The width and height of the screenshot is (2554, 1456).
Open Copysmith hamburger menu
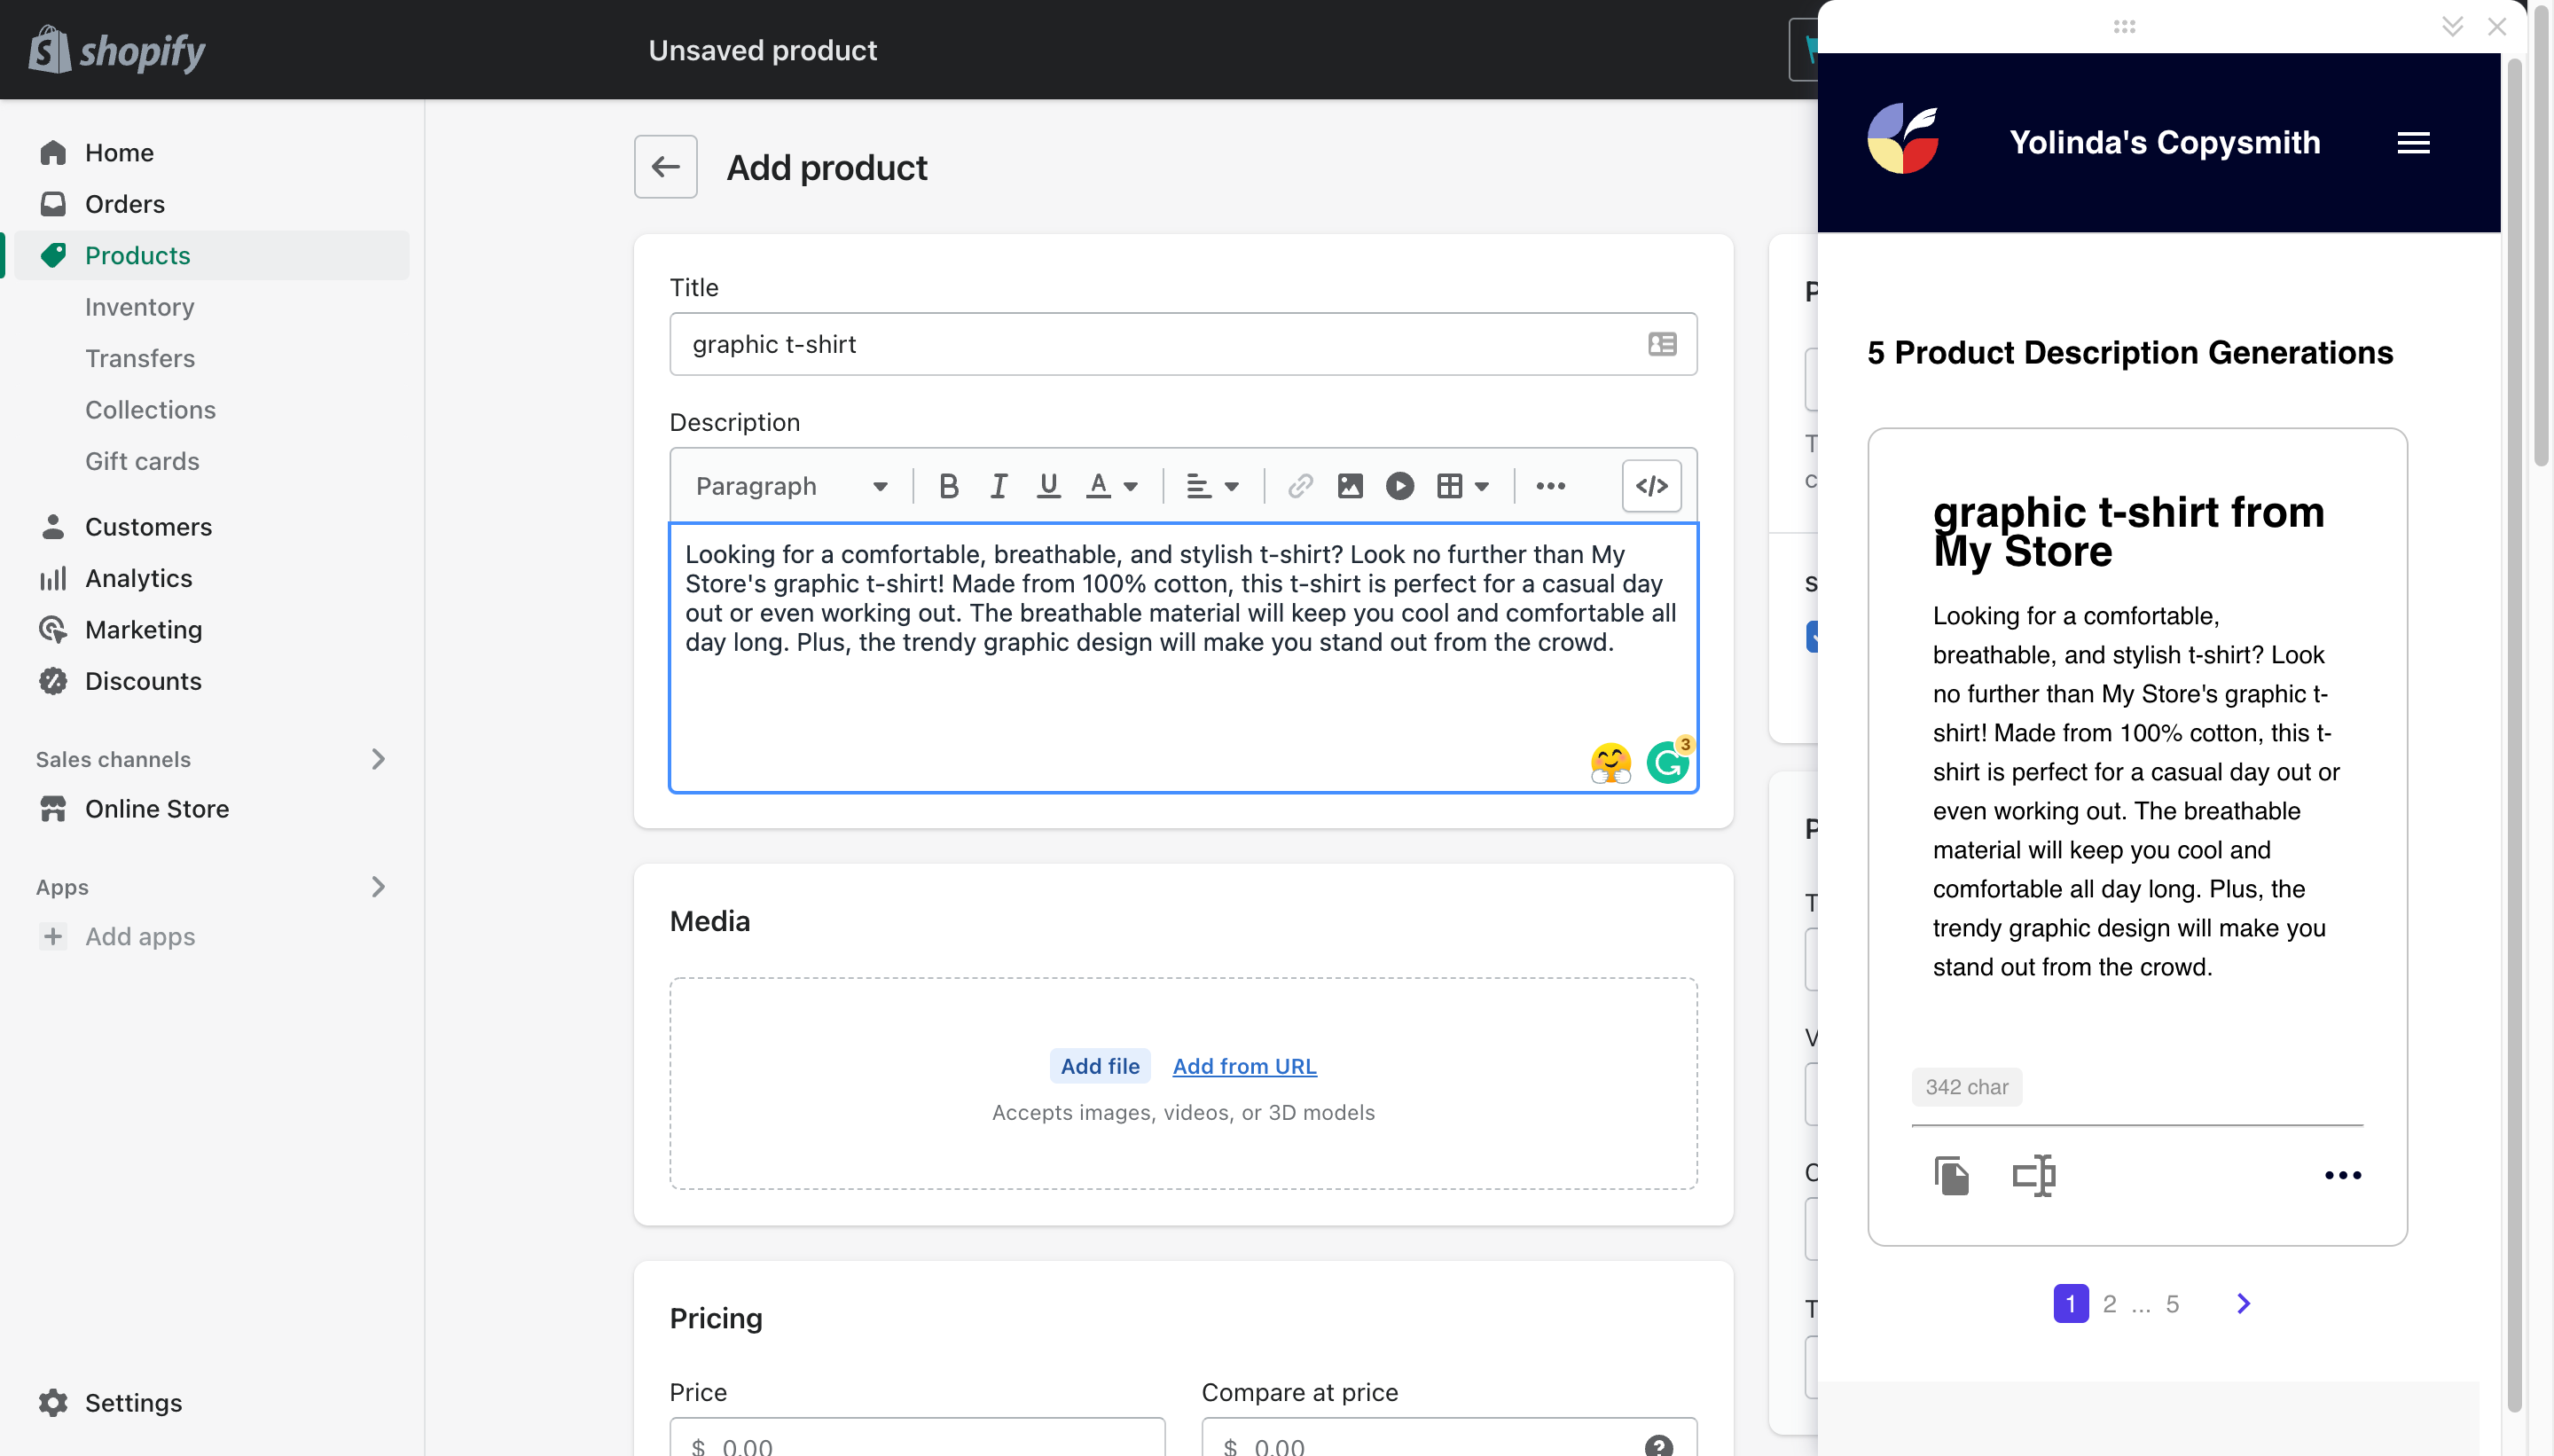point(2413,143)
